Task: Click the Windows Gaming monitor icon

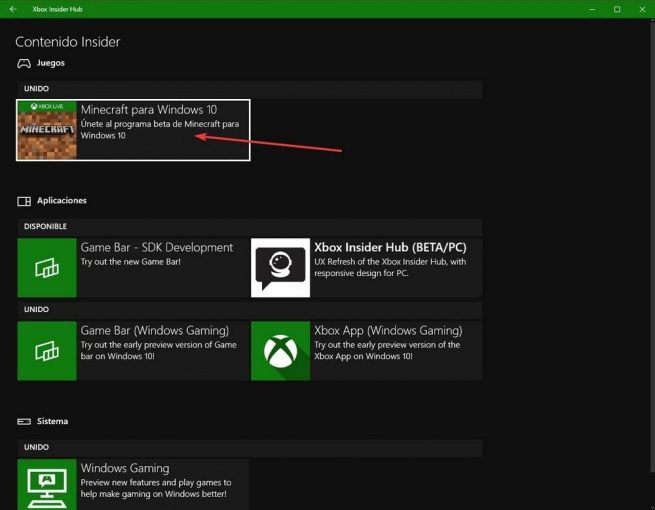Action: 47,485
